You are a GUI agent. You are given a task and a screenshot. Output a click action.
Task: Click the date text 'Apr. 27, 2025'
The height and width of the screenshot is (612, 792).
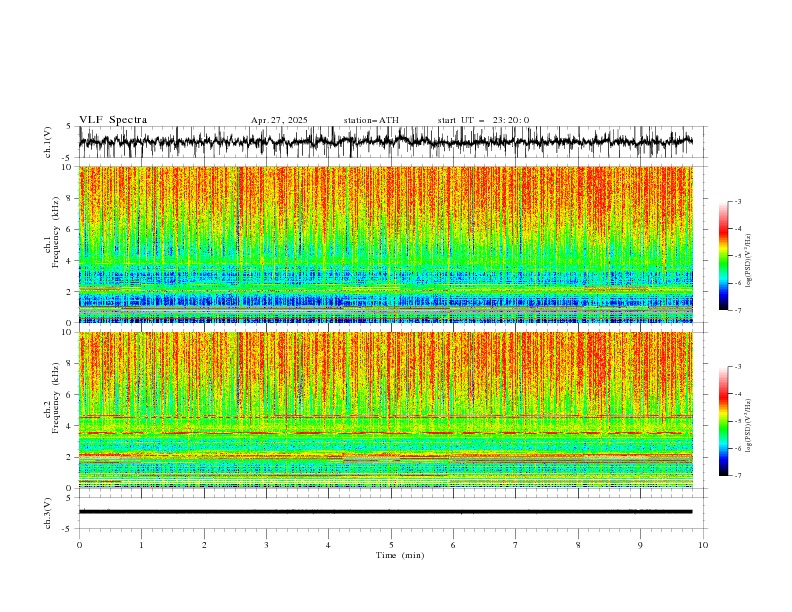(279, 120)
